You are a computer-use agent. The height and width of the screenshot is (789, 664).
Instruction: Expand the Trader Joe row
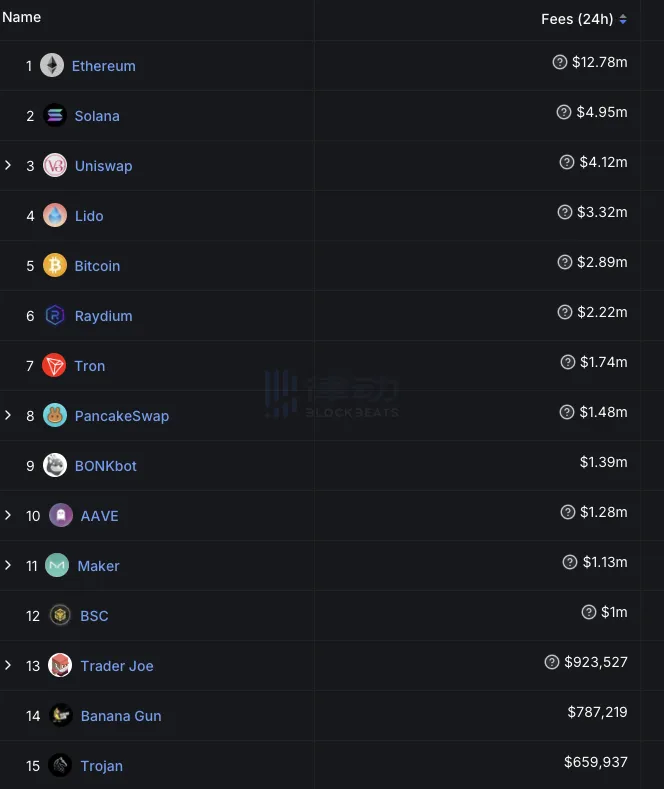click(8, 665)
